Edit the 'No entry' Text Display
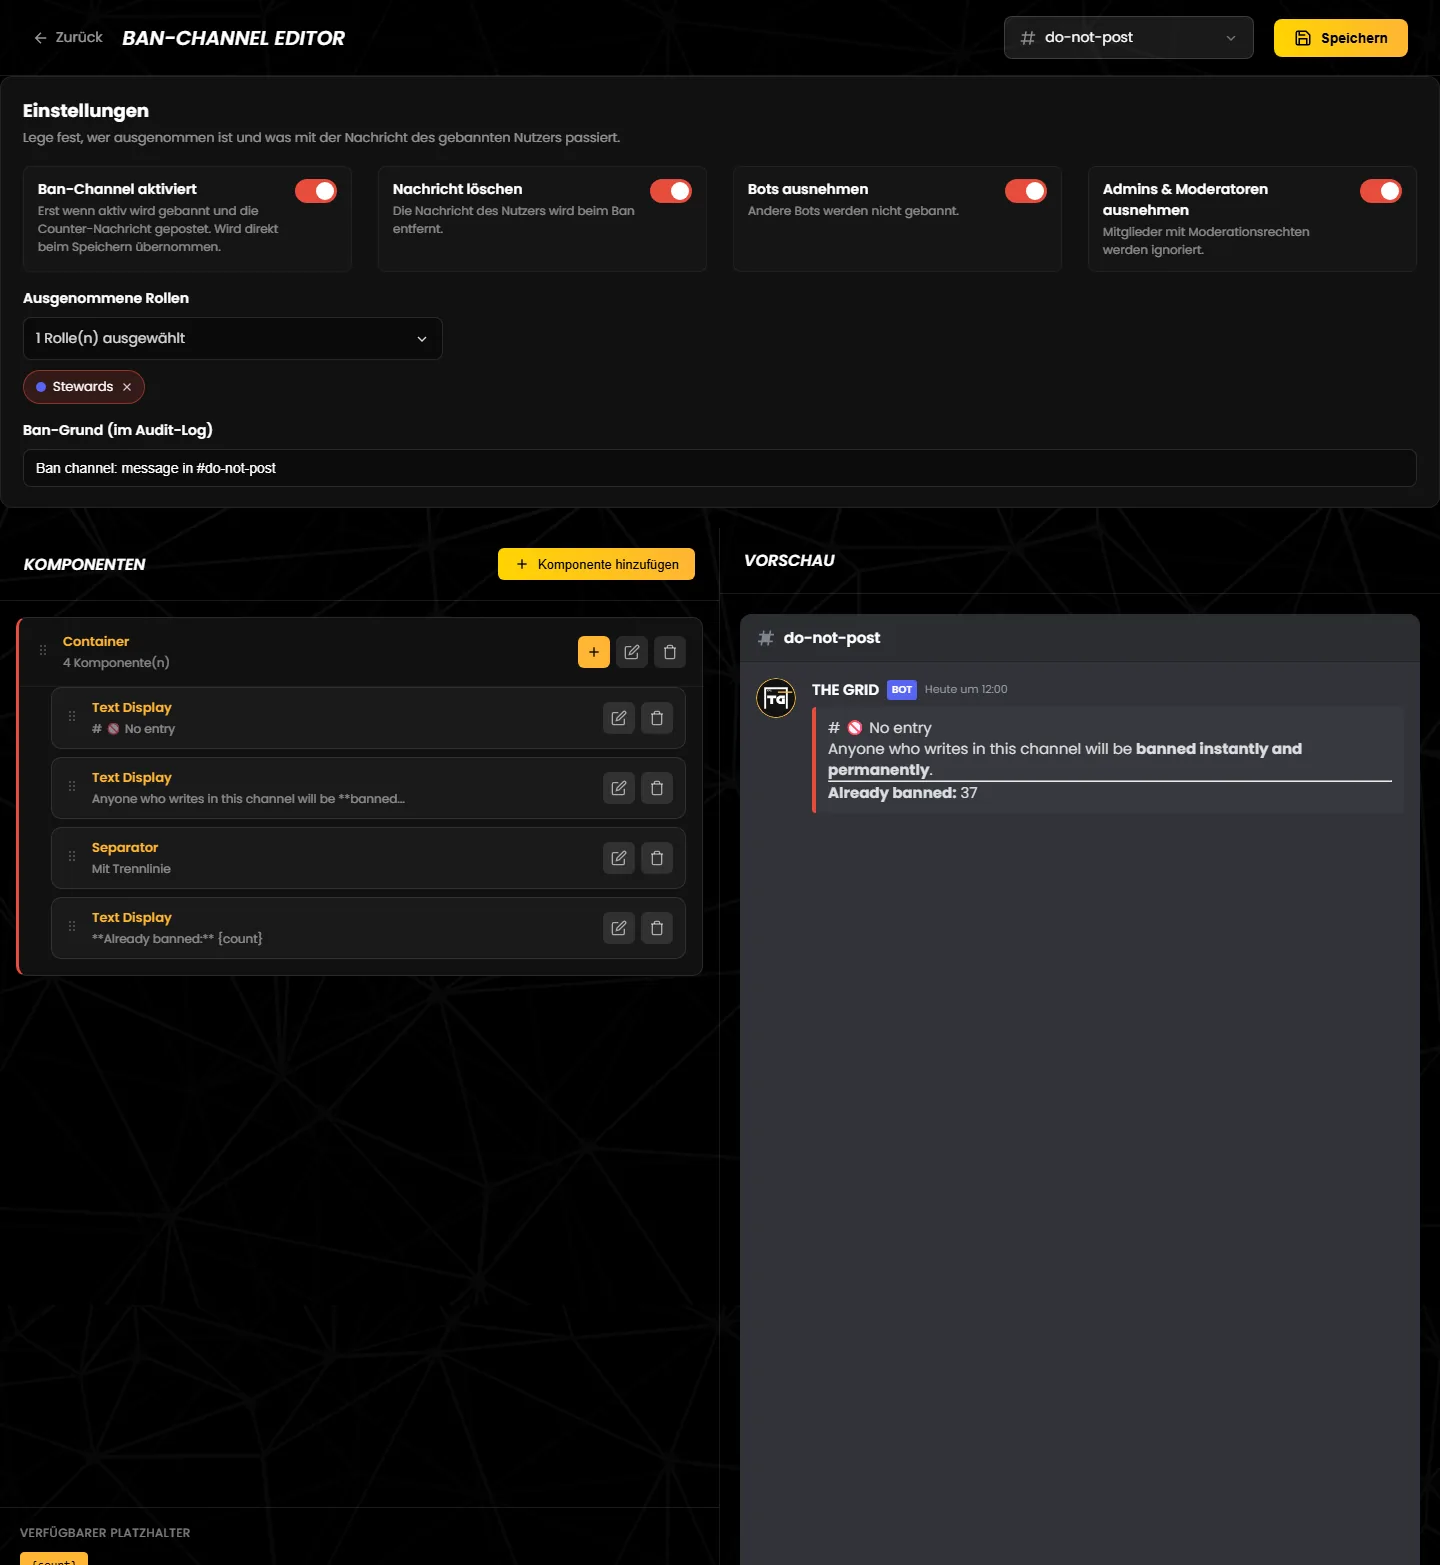1440x1565 pixels. (x=619, y=718)
